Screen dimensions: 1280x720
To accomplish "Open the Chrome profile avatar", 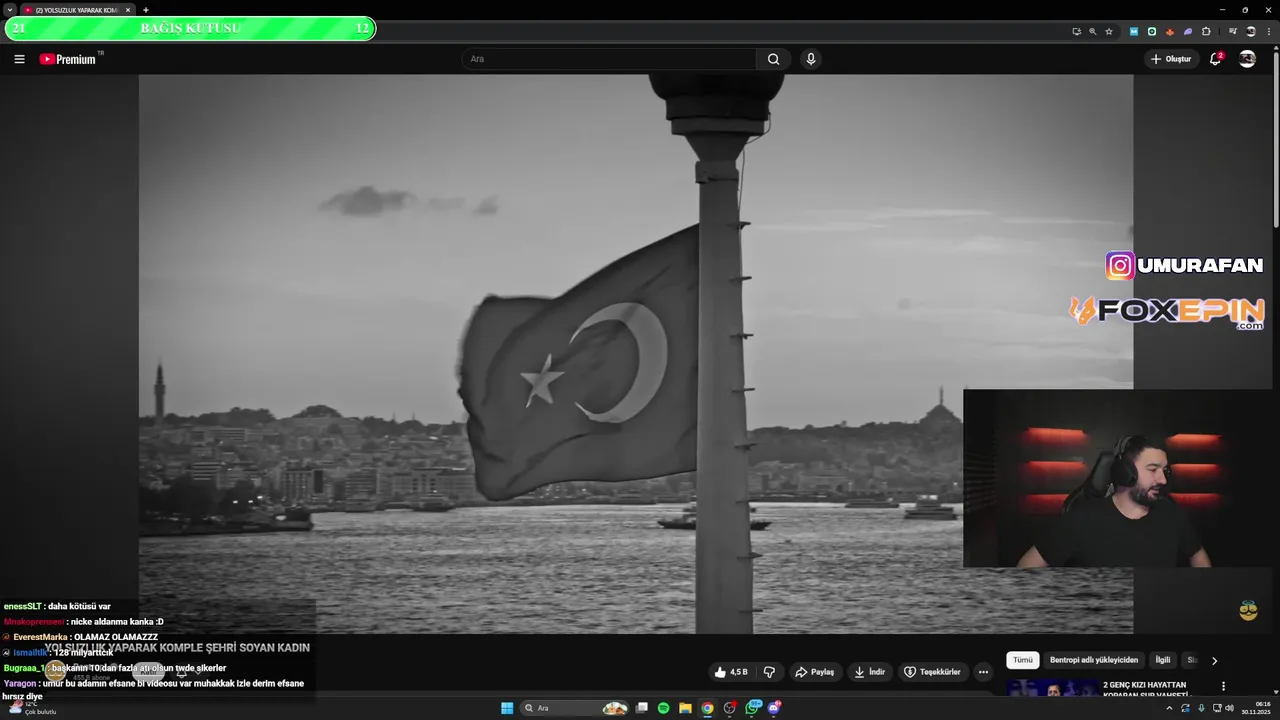I will coord(1251,31).
